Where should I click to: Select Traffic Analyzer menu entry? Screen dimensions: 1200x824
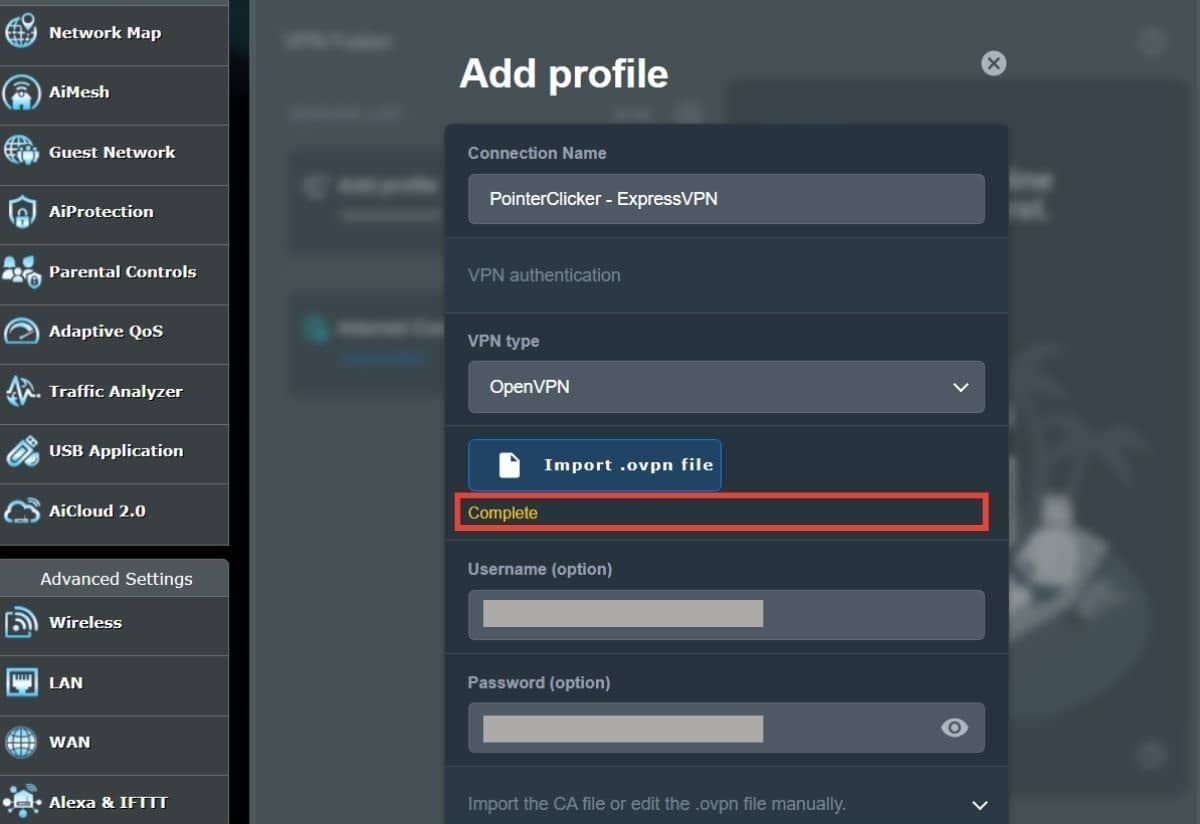[x=114, y=392]
